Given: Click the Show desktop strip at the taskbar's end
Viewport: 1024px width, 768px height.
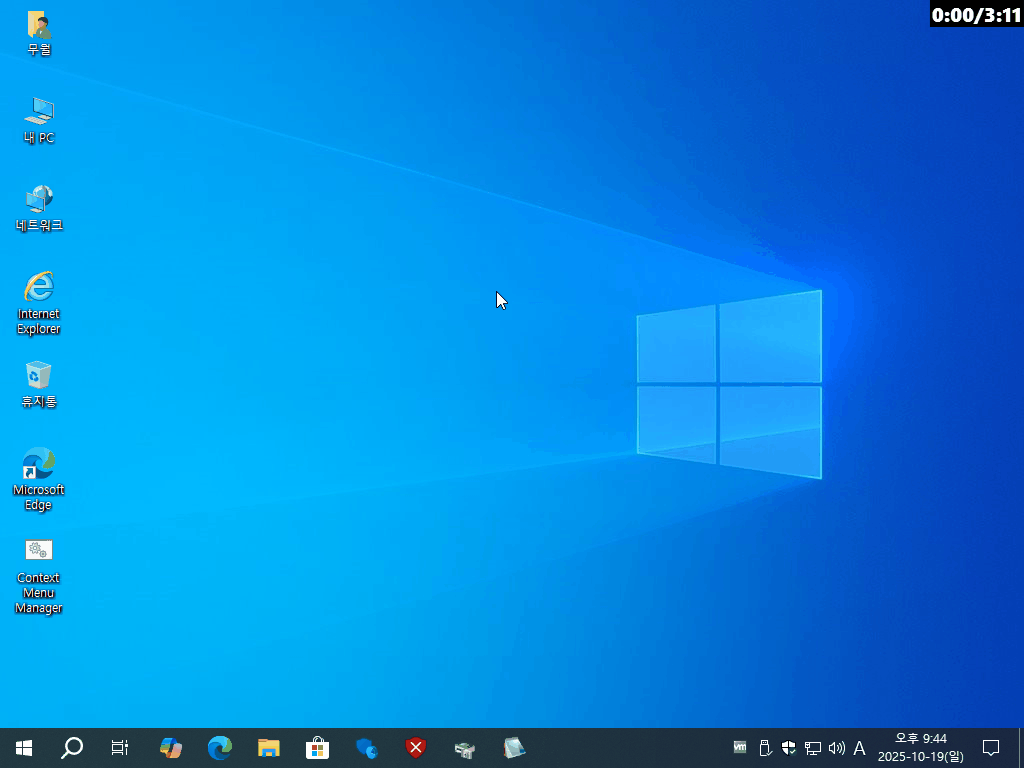Looking at the screenshot, I should pyautogui.click(x=1021, y=748).
